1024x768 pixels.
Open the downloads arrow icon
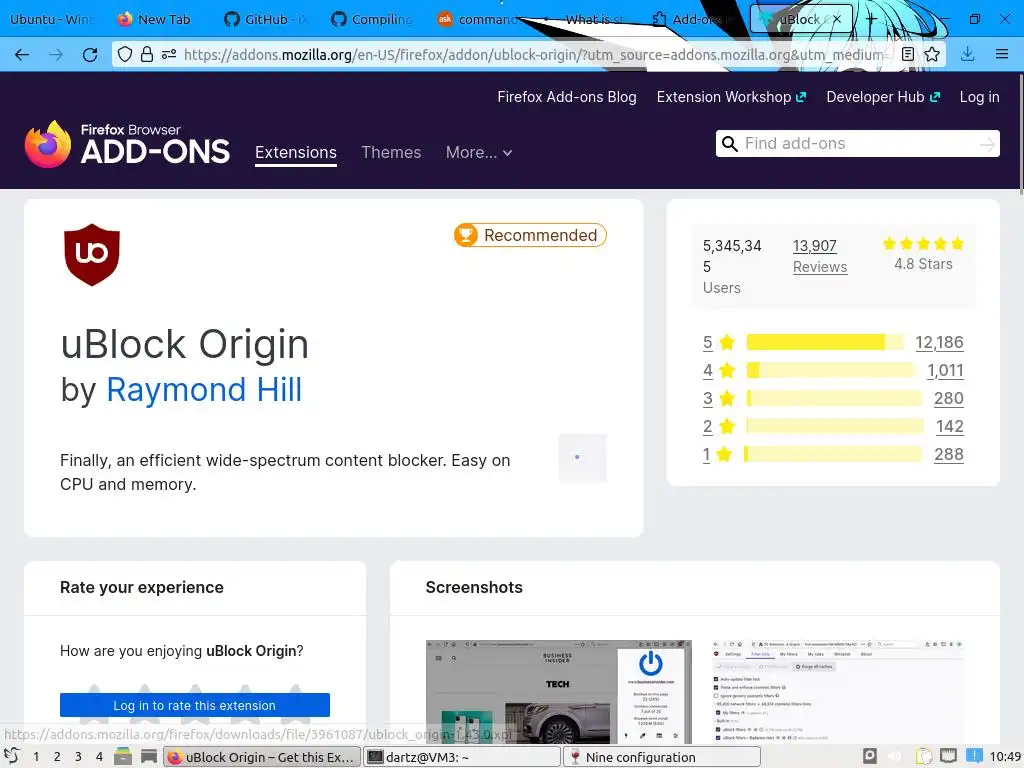click(968, 54)
